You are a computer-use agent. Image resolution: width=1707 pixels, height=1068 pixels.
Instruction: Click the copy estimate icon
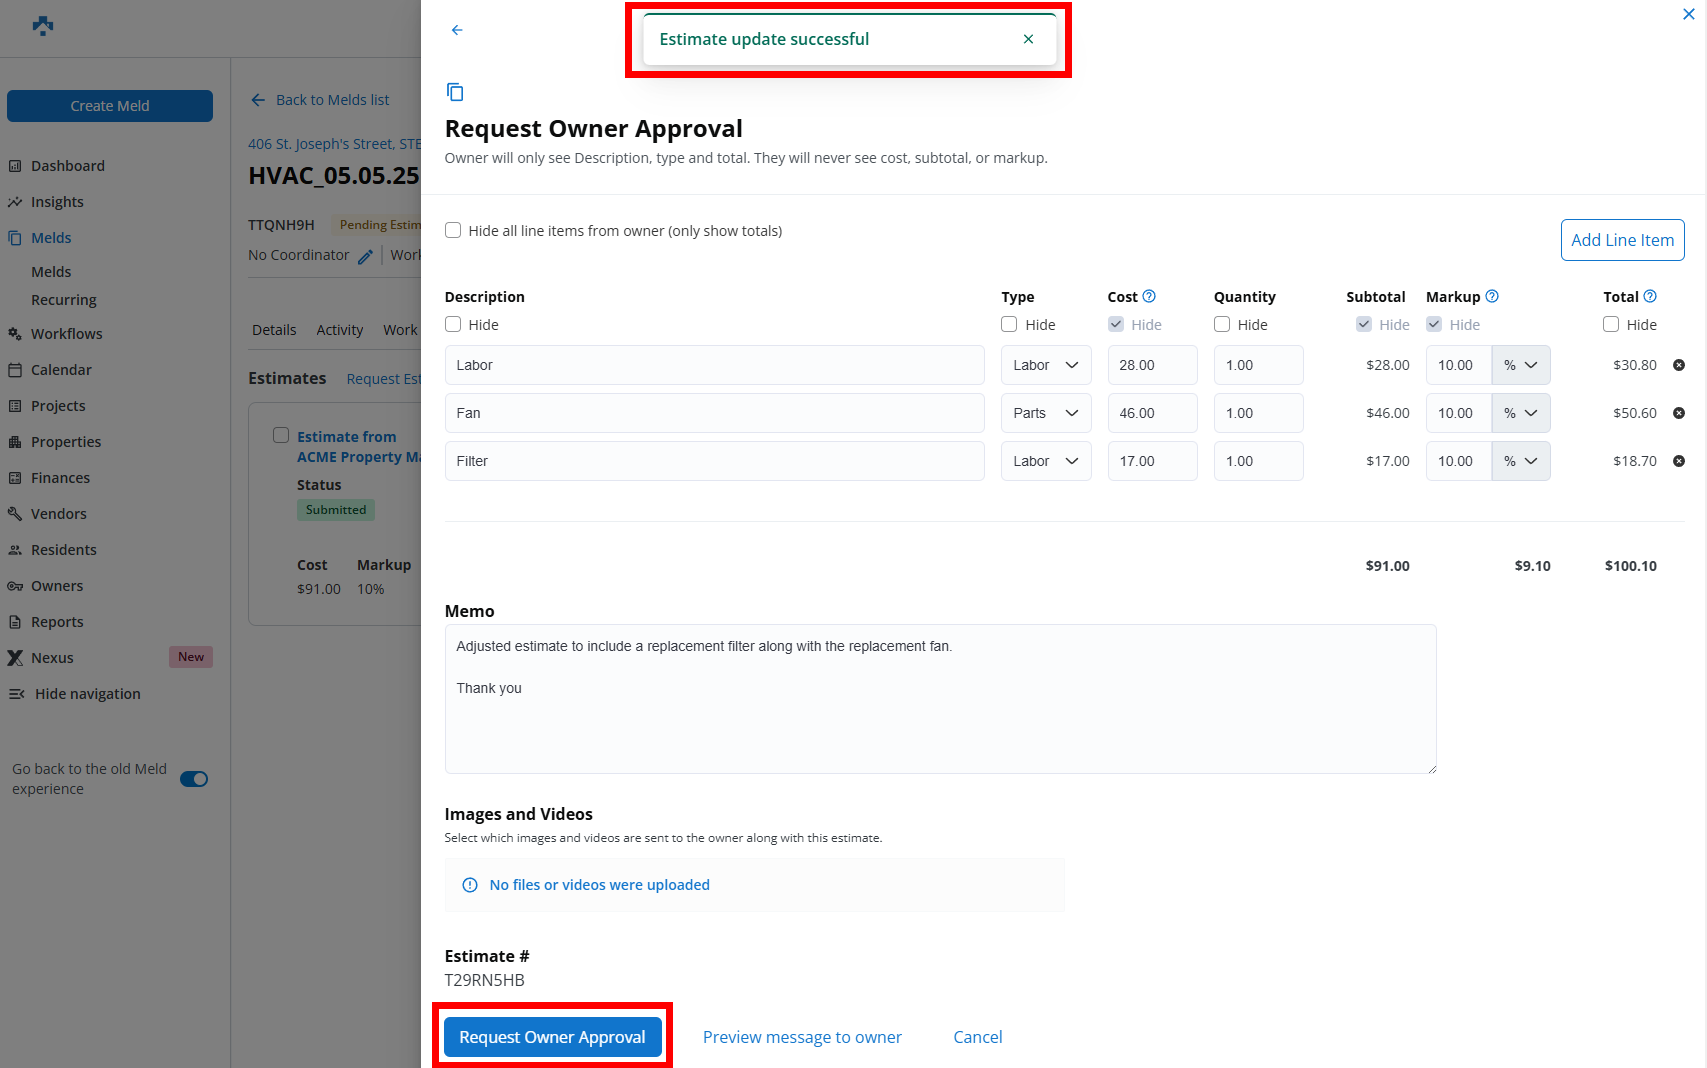point(455,92)
